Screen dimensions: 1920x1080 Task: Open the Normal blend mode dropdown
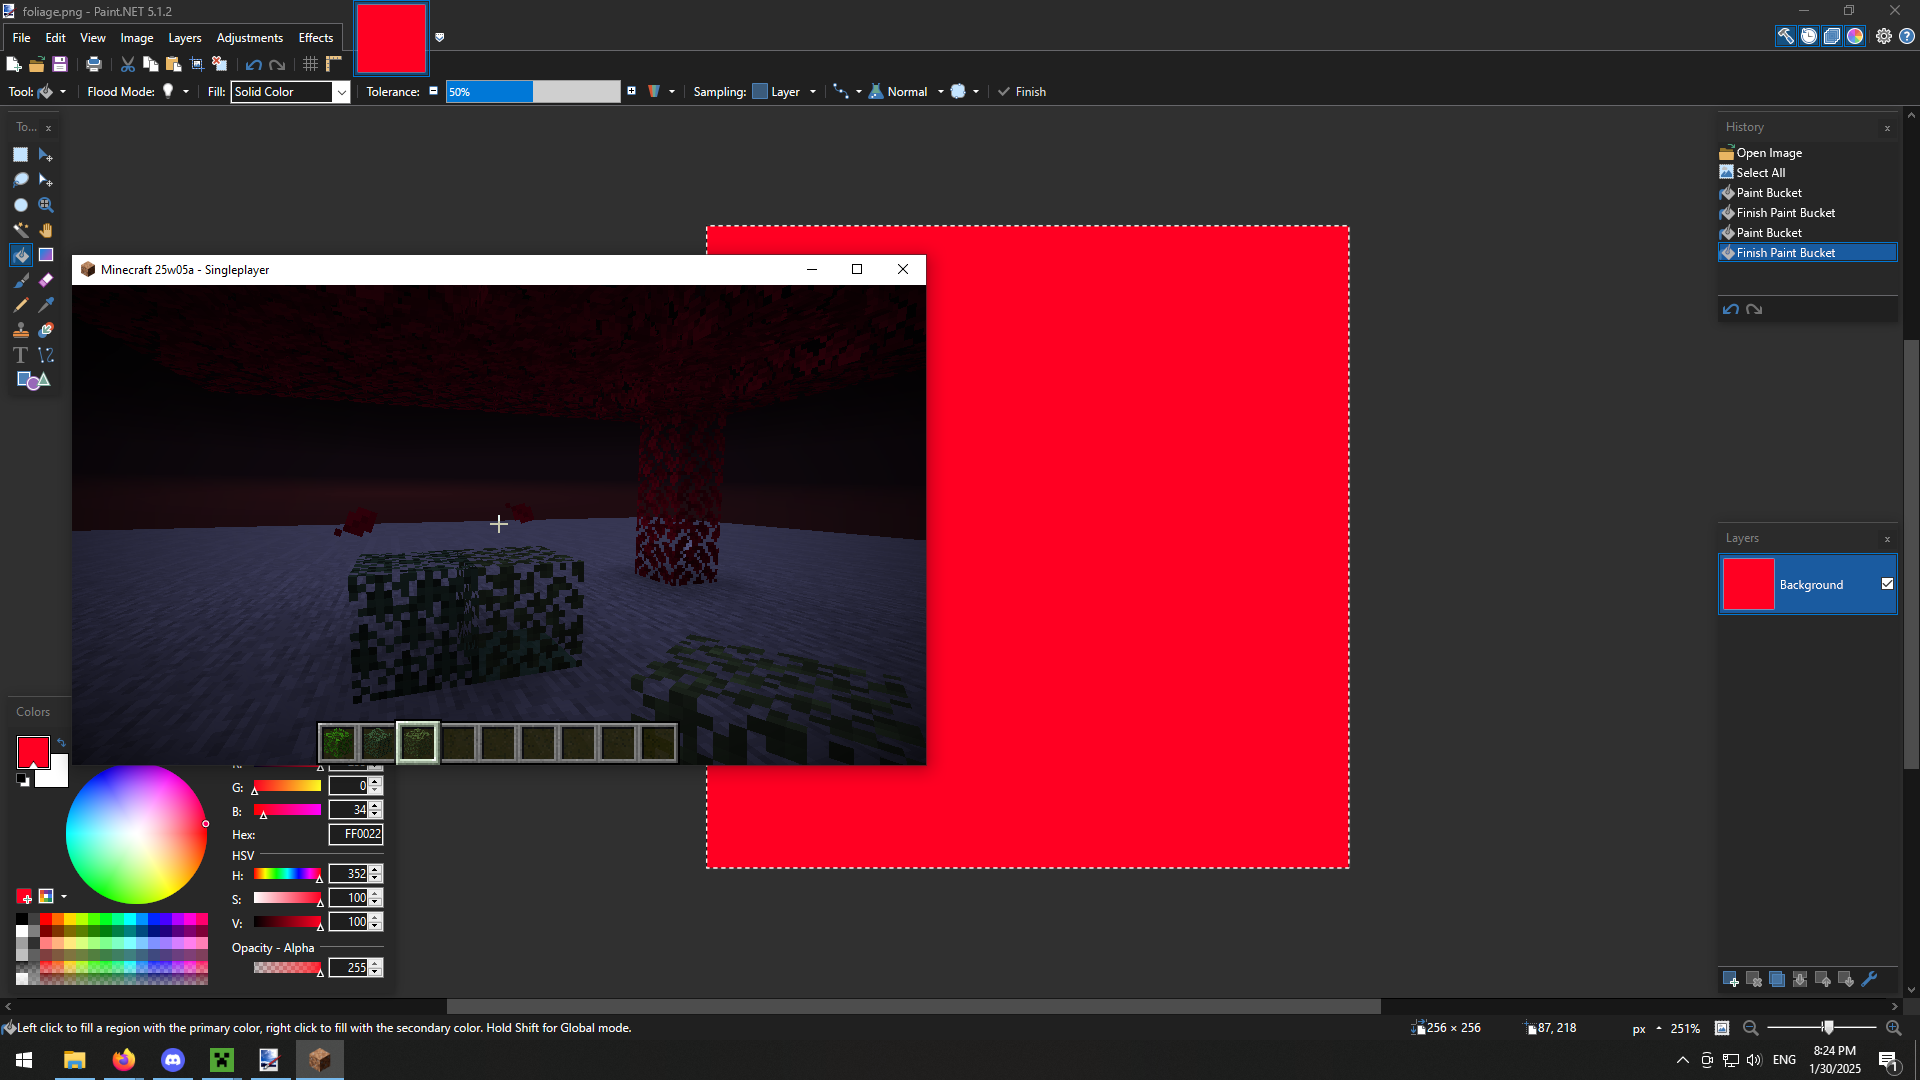click(x=940, y=92)
